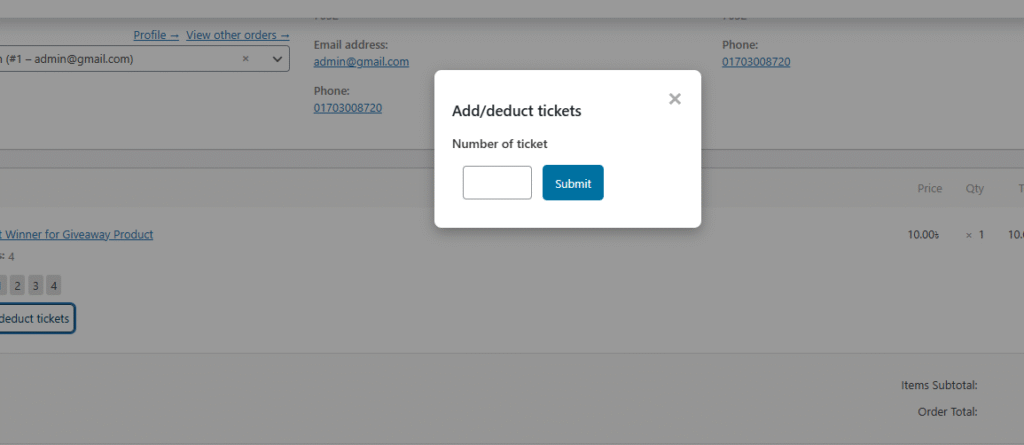1024x445 pixels.
Task: Open the Profile link
Action: pos(156,35)
